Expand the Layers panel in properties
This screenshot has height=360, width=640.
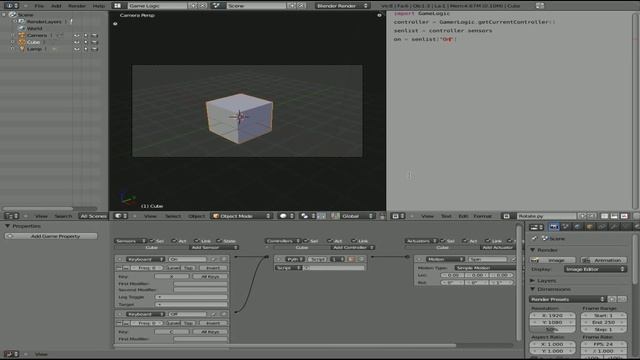point(532,280)
